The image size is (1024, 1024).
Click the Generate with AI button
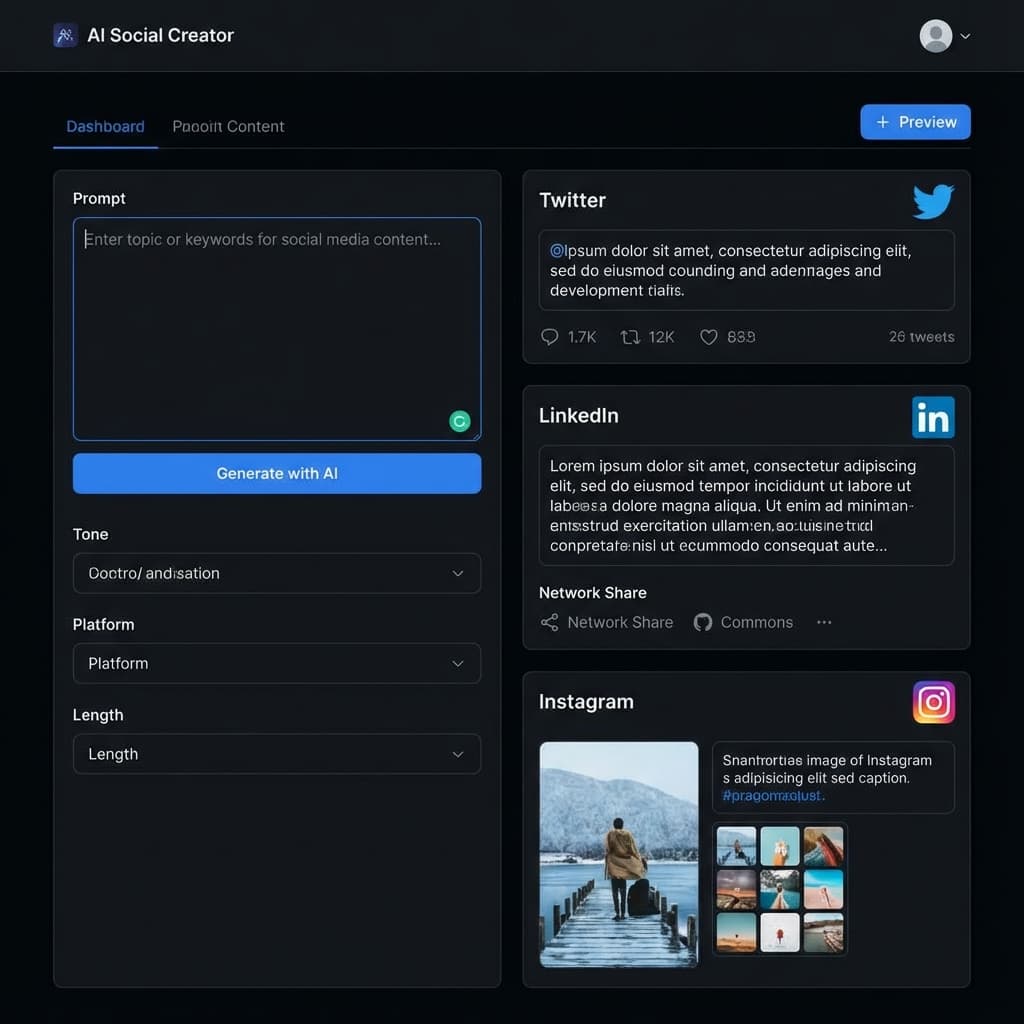click(x=276, y=473)
